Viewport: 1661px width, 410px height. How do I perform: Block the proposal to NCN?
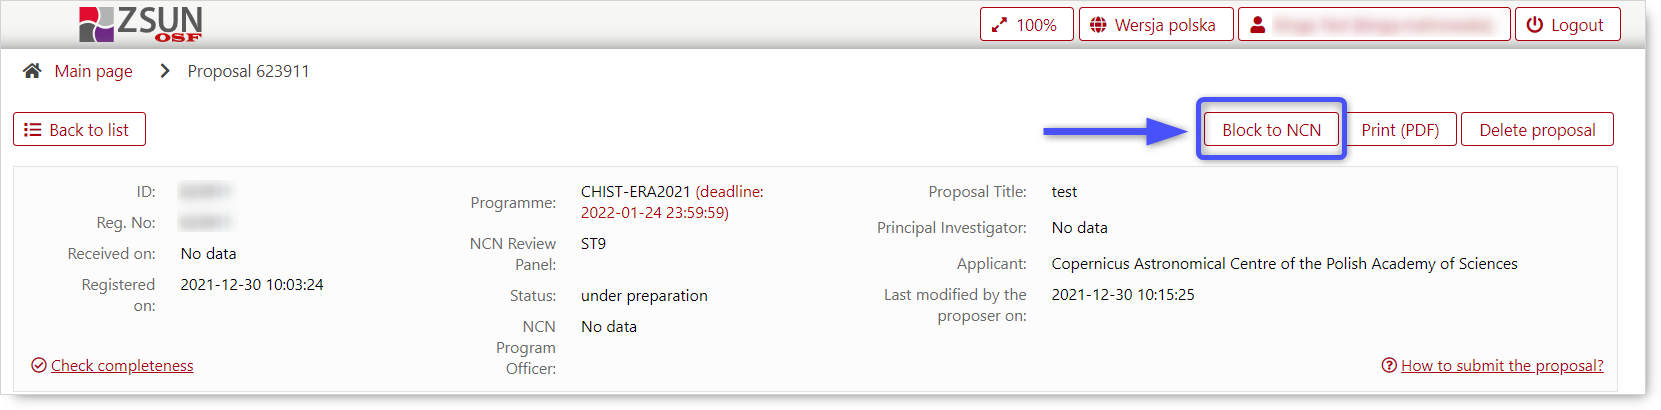coord(1271,130)
